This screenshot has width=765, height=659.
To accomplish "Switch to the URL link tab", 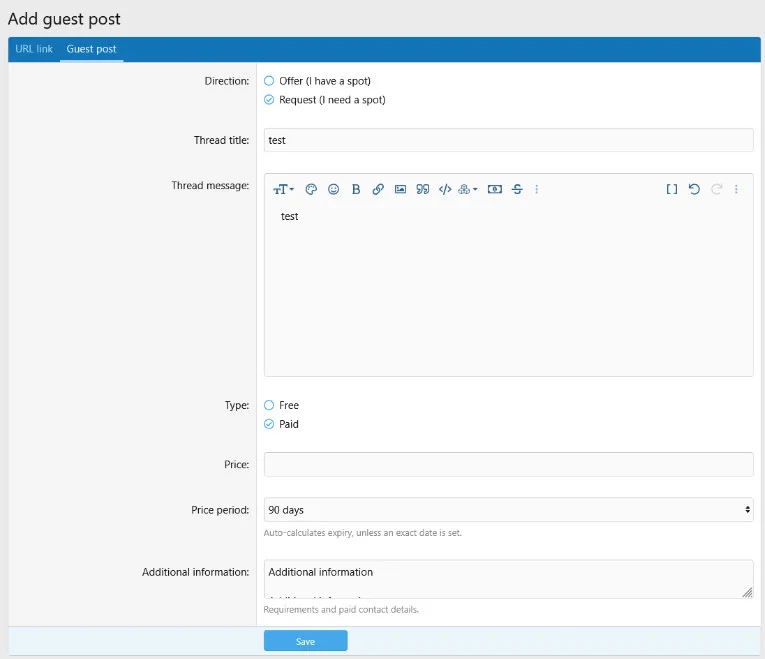I will pyautogui.click(x=34, y=49).
